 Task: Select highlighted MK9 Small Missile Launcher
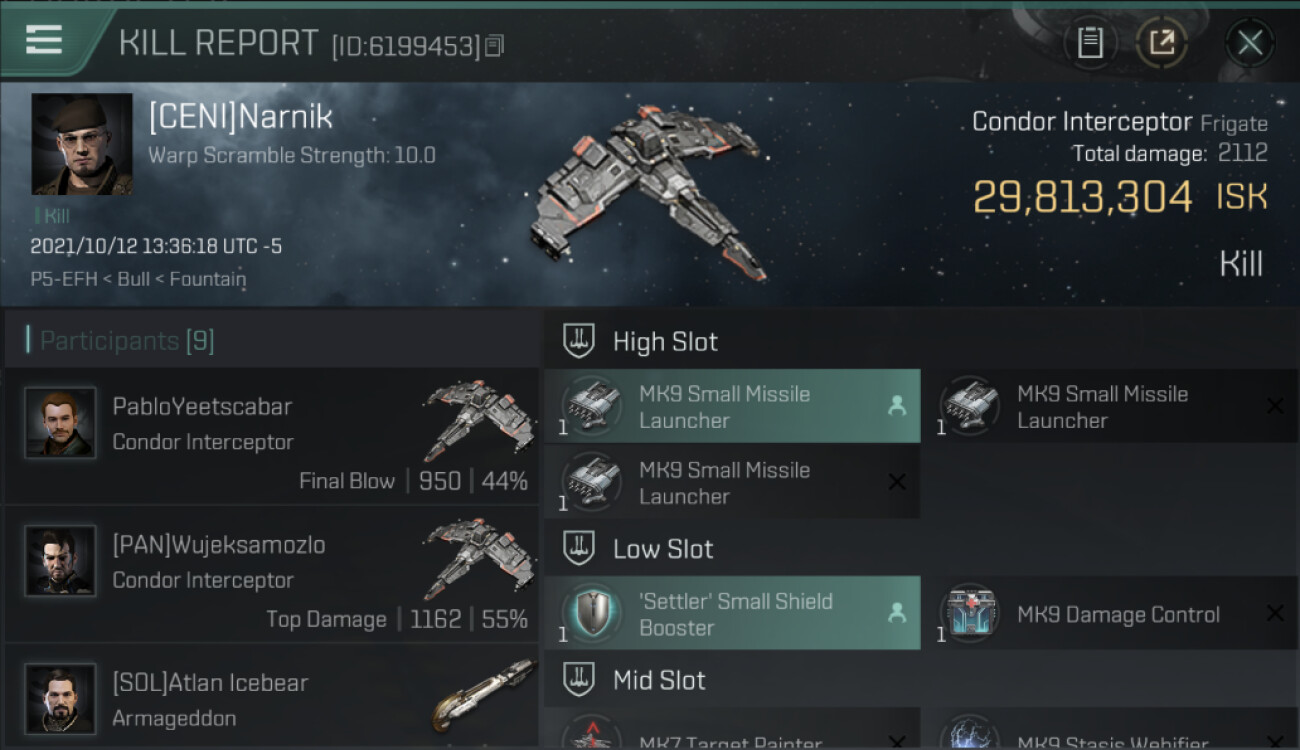point(732,406)
